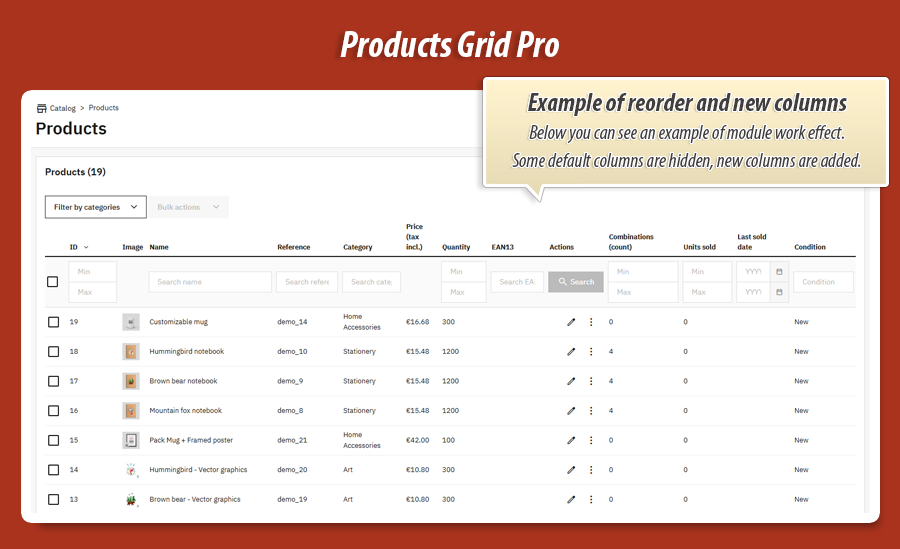The height and width of the screenshot is (549, 900).
Task: Edit the Hummingbird notebook product
Action: pyautogui.click(x=571, y=351)
